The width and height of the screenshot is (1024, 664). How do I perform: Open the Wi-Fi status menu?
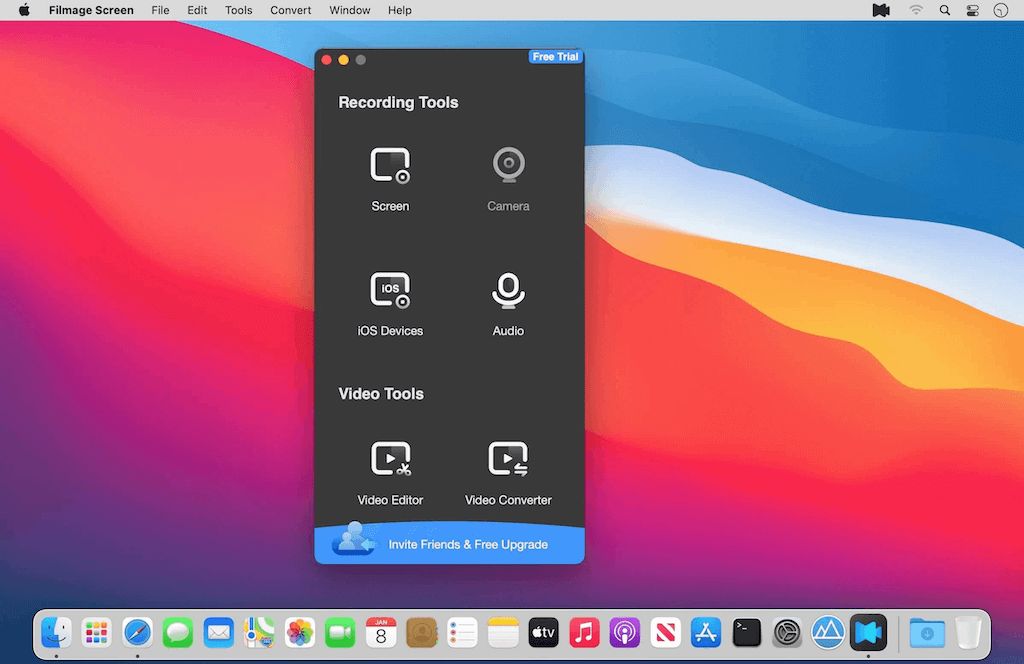[x=916, y=10]
